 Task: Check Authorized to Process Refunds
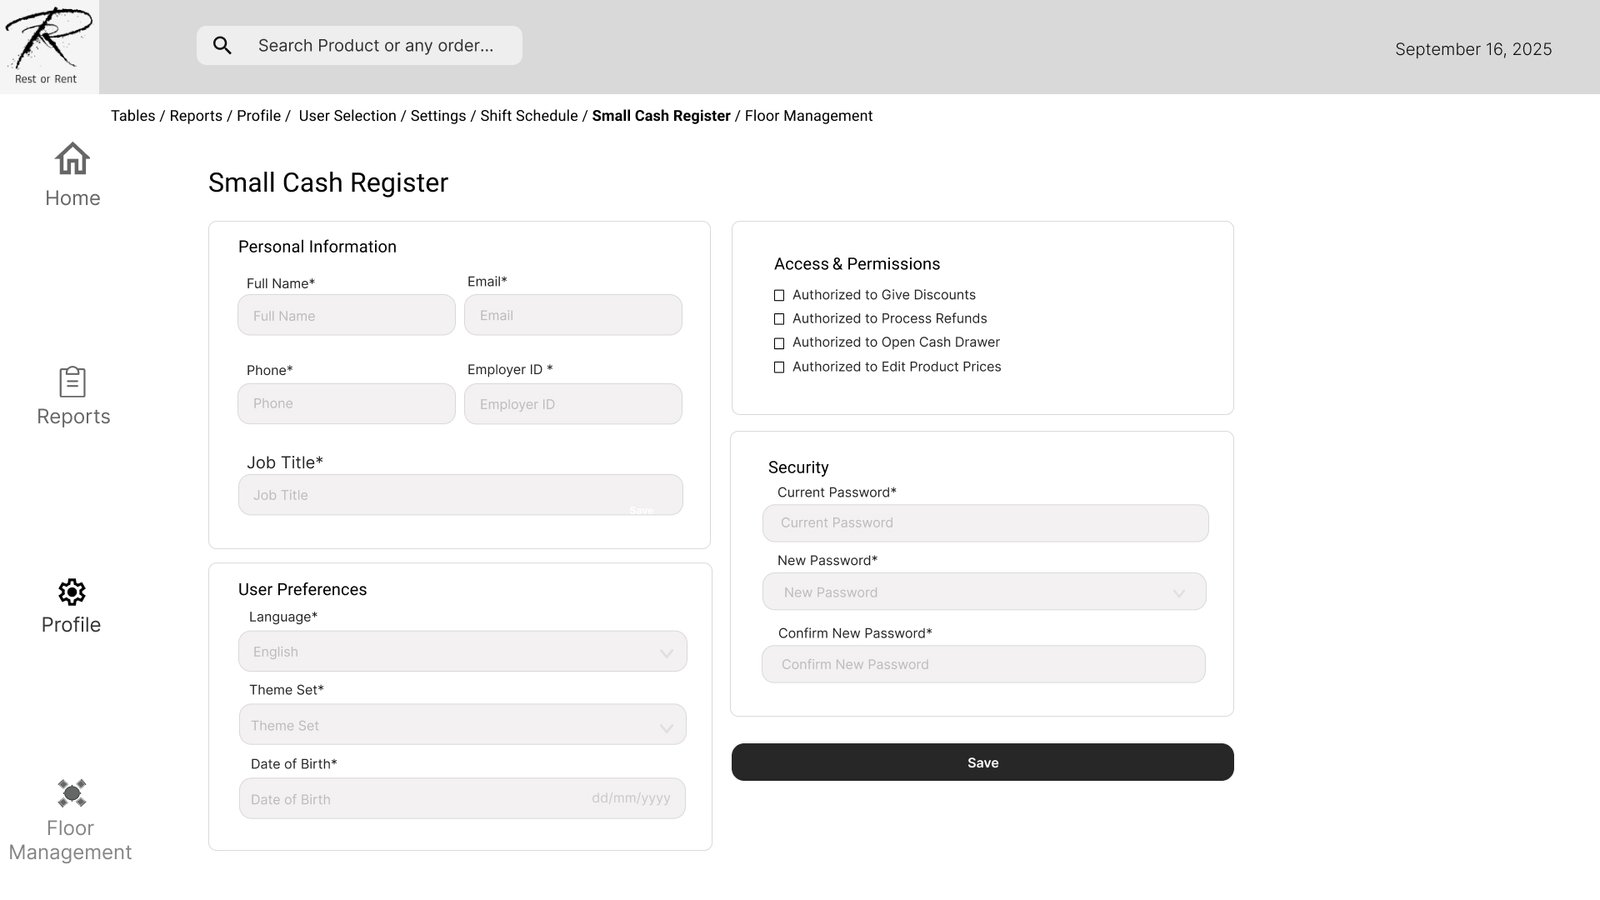click(x=779, y=319)
